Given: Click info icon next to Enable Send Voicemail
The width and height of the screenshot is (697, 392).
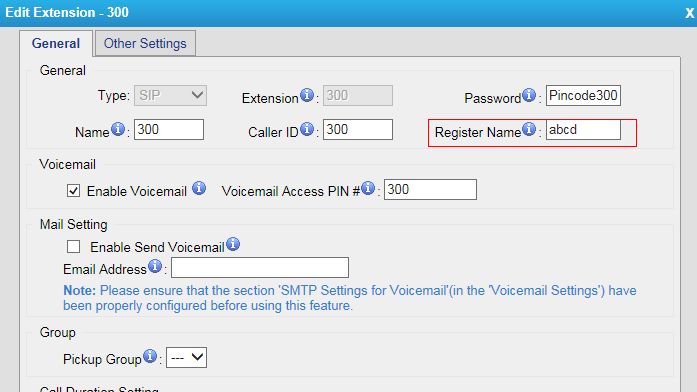Looking at the screenshot, I should point(233,244).
